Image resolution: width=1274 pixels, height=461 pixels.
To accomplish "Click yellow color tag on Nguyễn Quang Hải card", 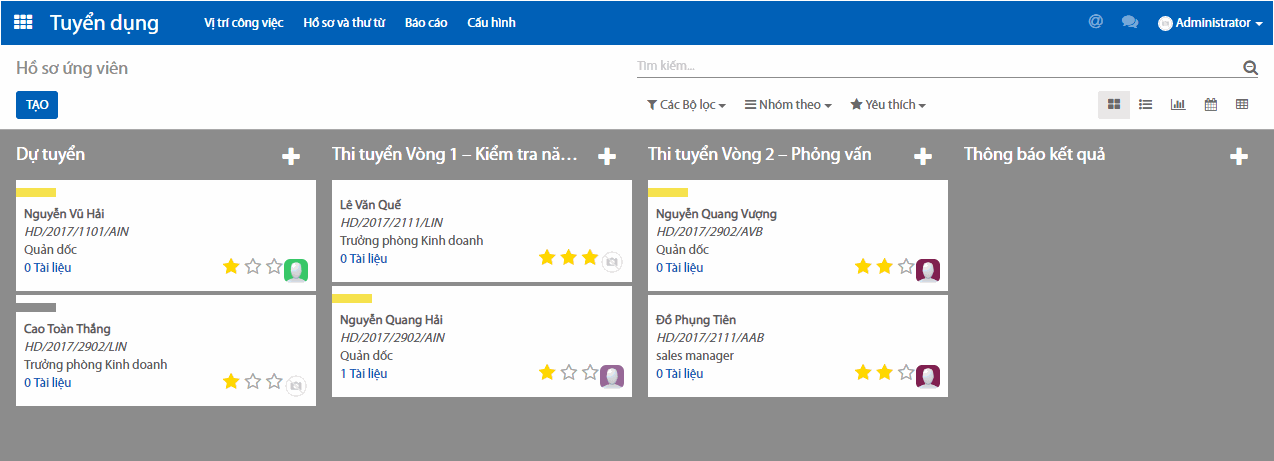I will click(x=352, y=298).
